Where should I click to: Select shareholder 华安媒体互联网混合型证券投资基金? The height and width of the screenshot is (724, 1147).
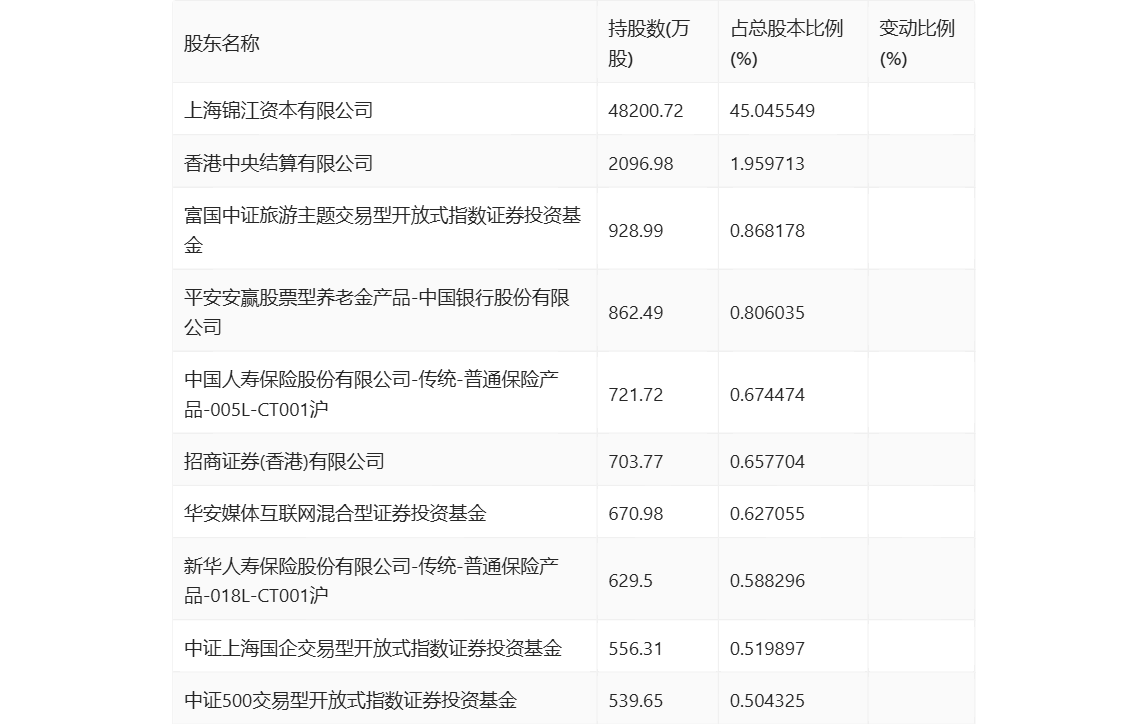335,513
